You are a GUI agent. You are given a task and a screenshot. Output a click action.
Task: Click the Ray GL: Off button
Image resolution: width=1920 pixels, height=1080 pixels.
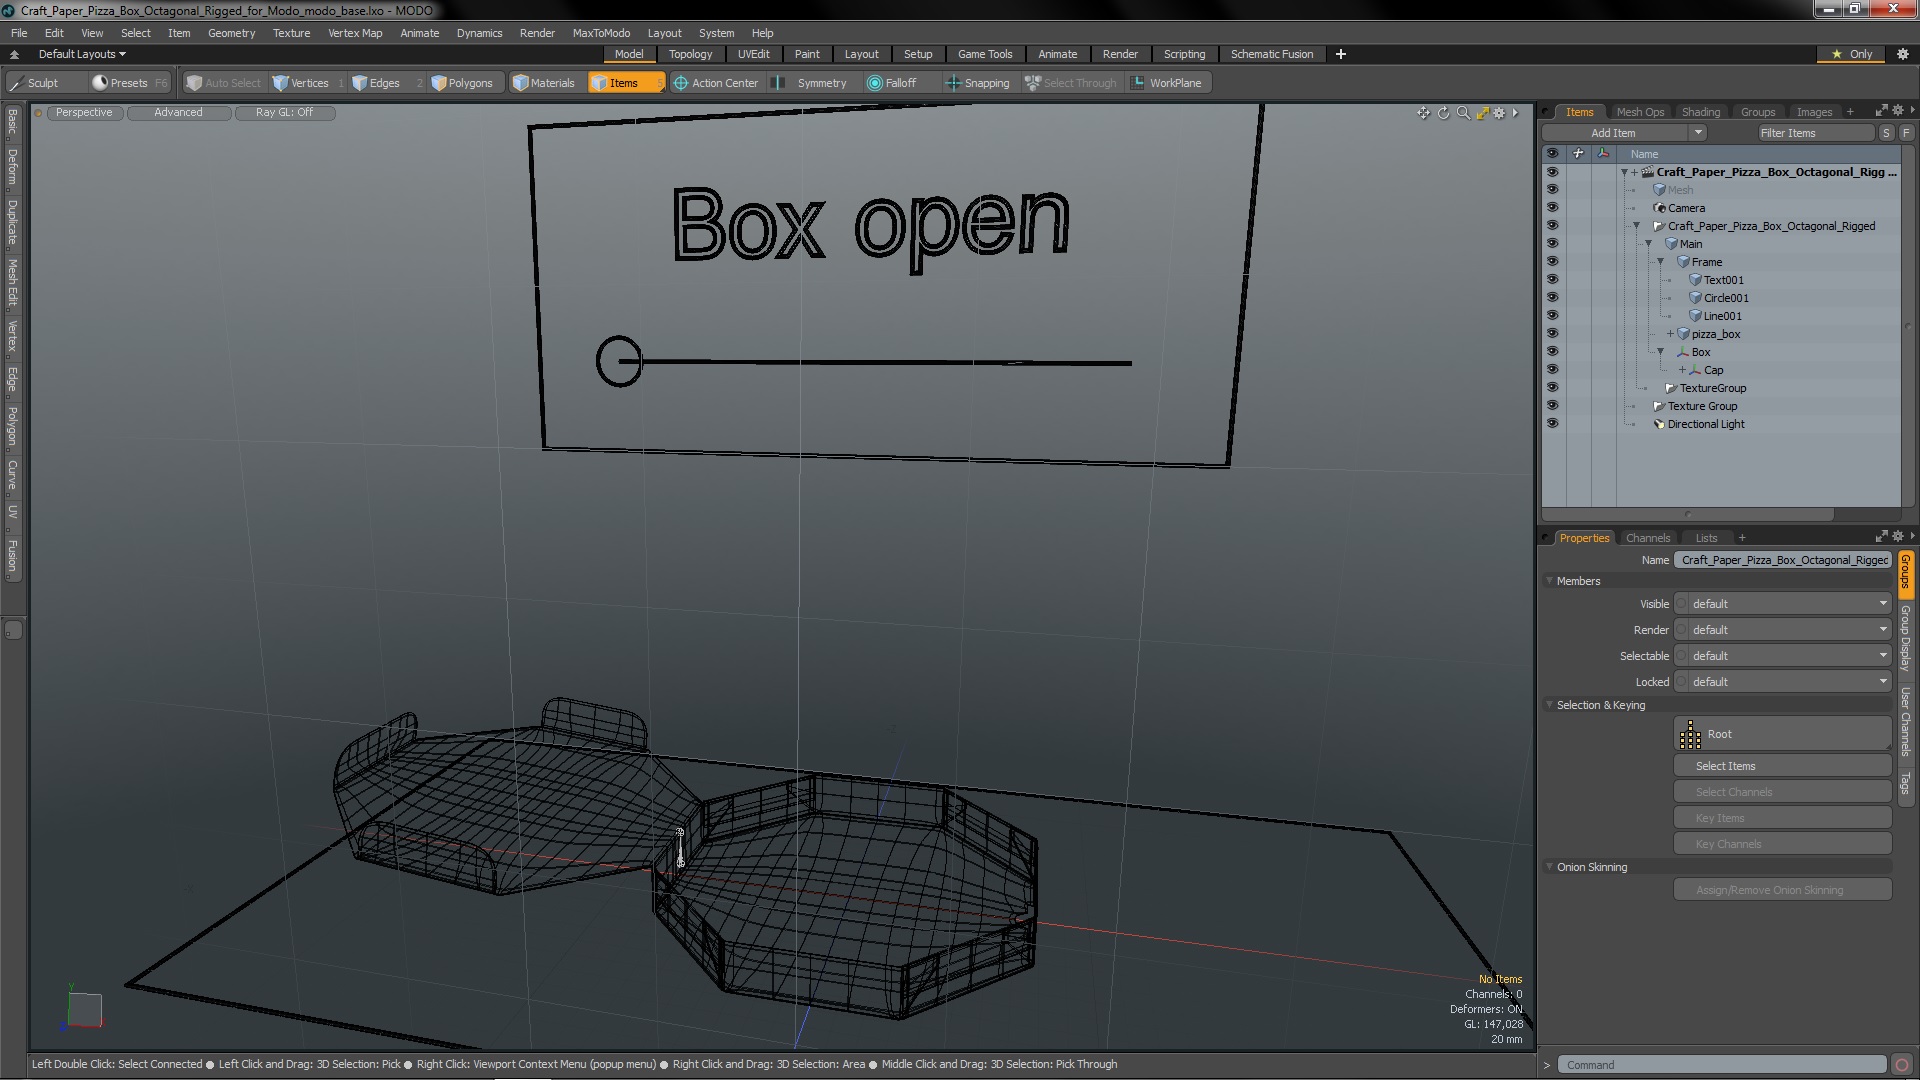pos(284,113)
